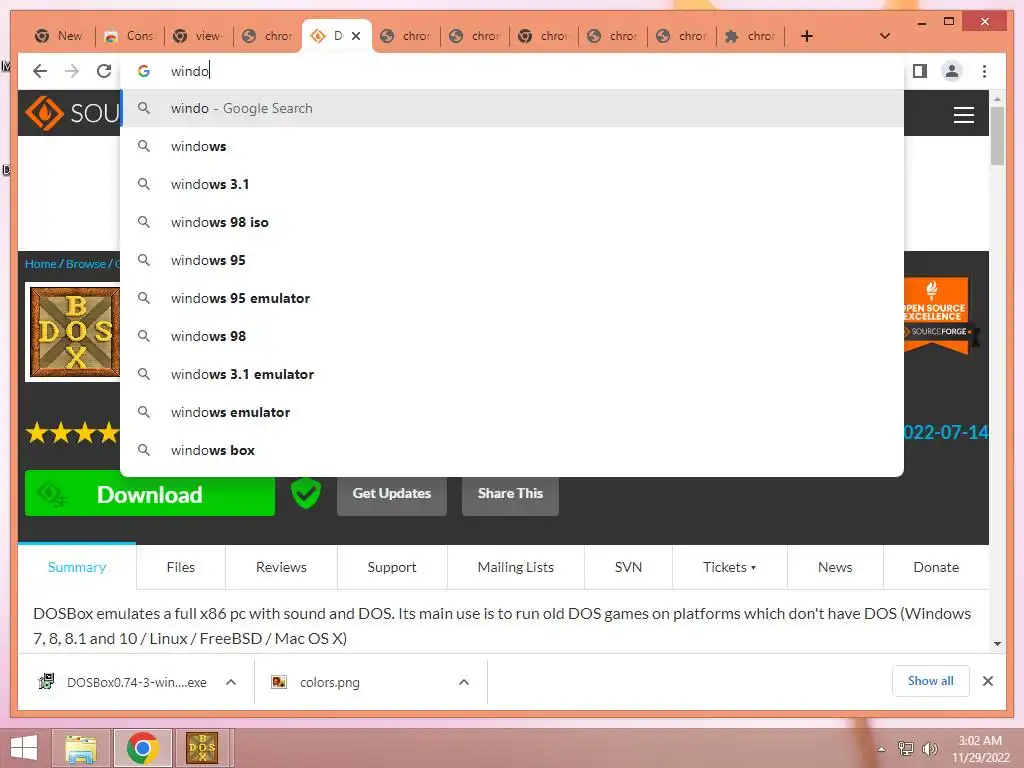
Task: Open a new tab with plus button
Action: click(x=807, y=36)
